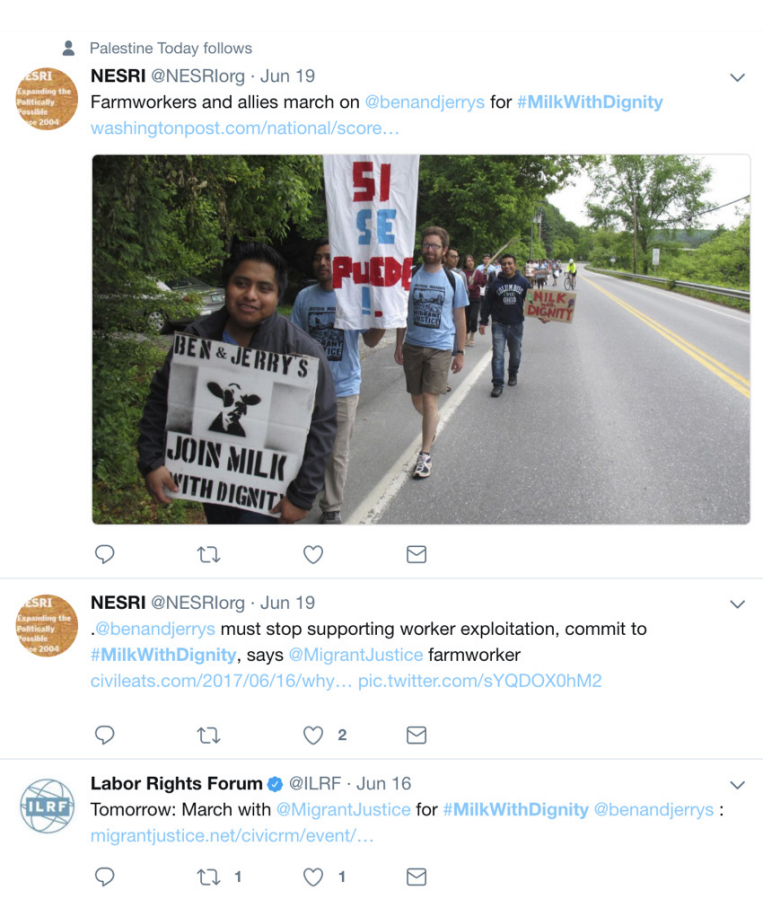Reply to the Labor Rights Forum tweet
The image size is (774, 918).
click(x=104, y=876)
